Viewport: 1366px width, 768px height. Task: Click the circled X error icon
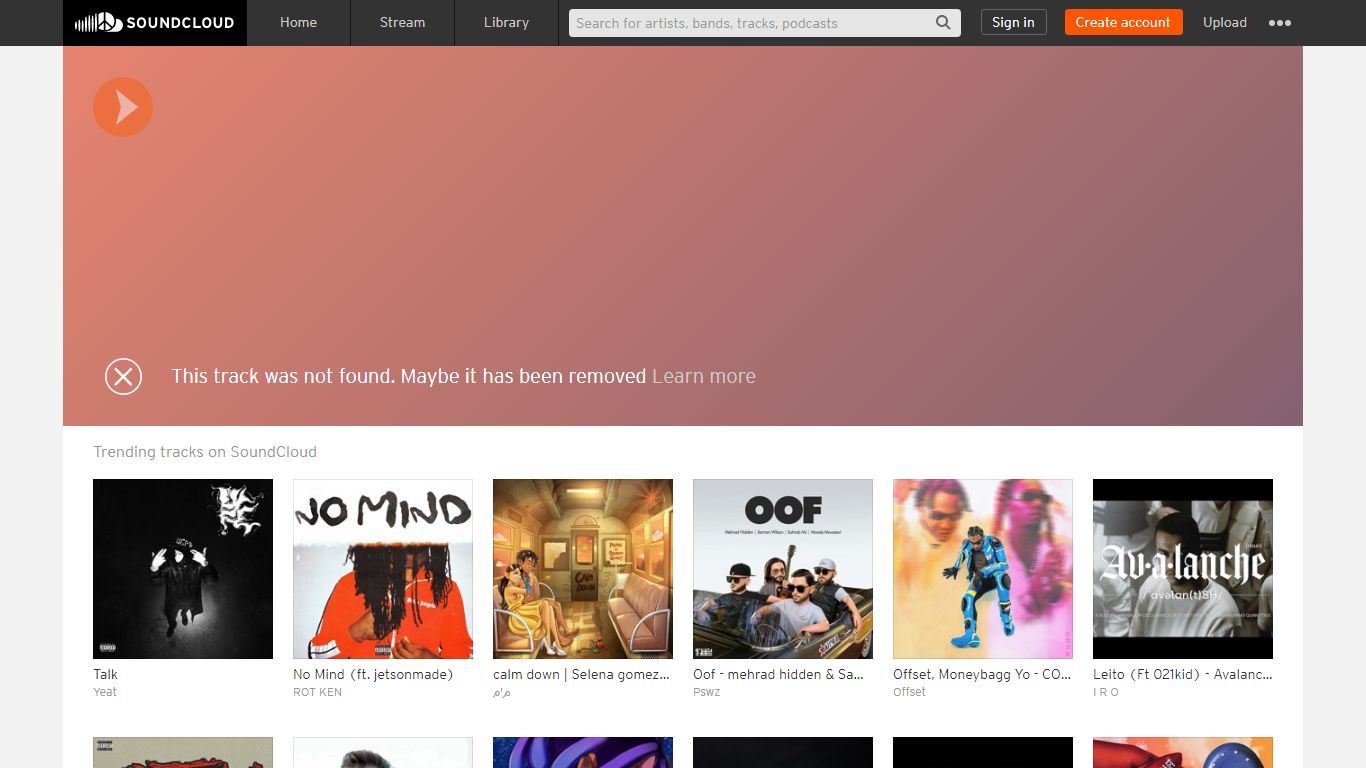[x=123, y=376]
